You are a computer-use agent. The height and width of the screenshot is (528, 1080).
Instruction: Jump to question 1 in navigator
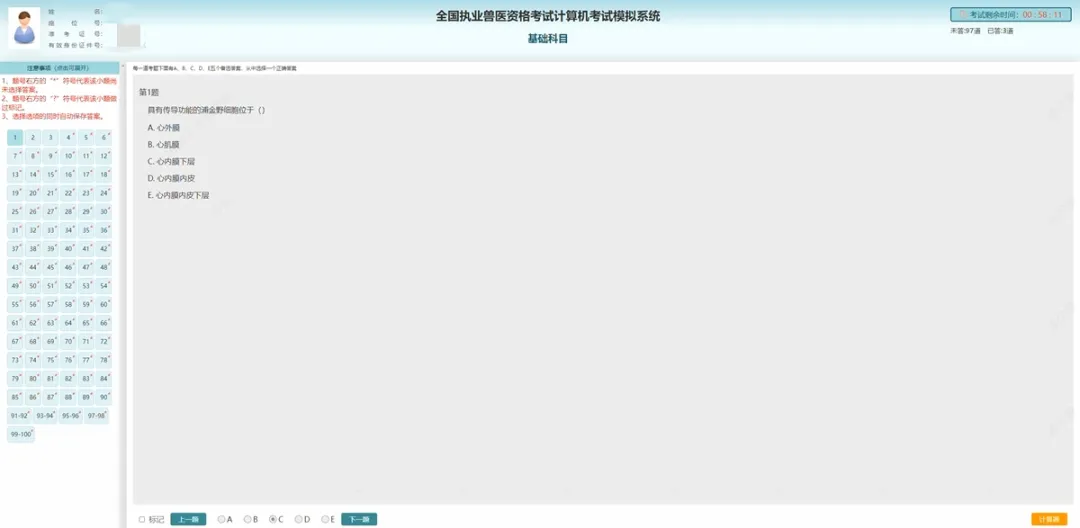[15, 138]
